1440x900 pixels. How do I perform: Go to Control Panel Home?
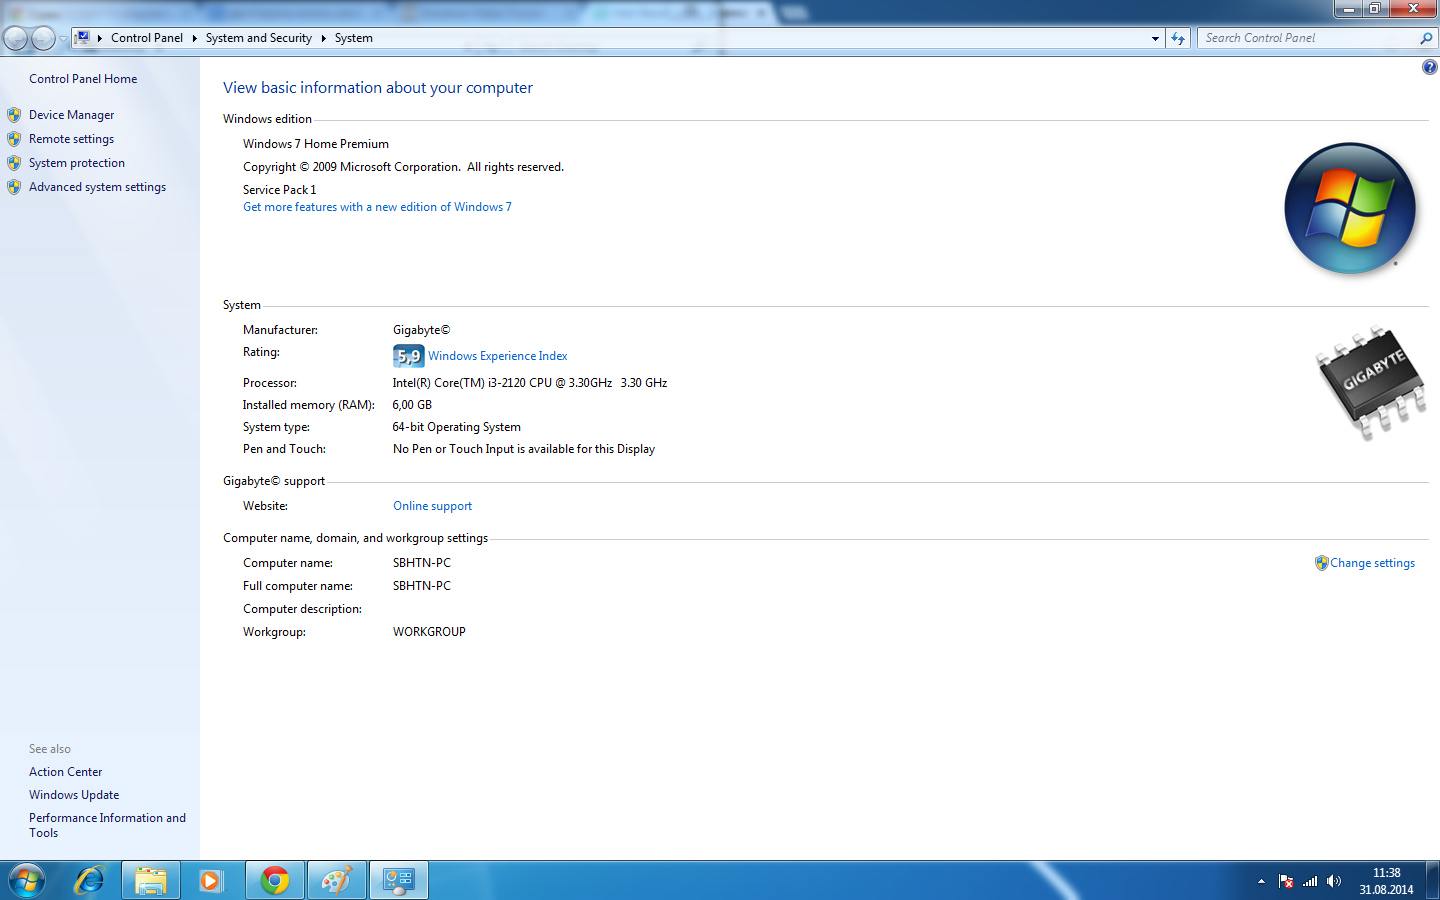[x=83, y=79]
